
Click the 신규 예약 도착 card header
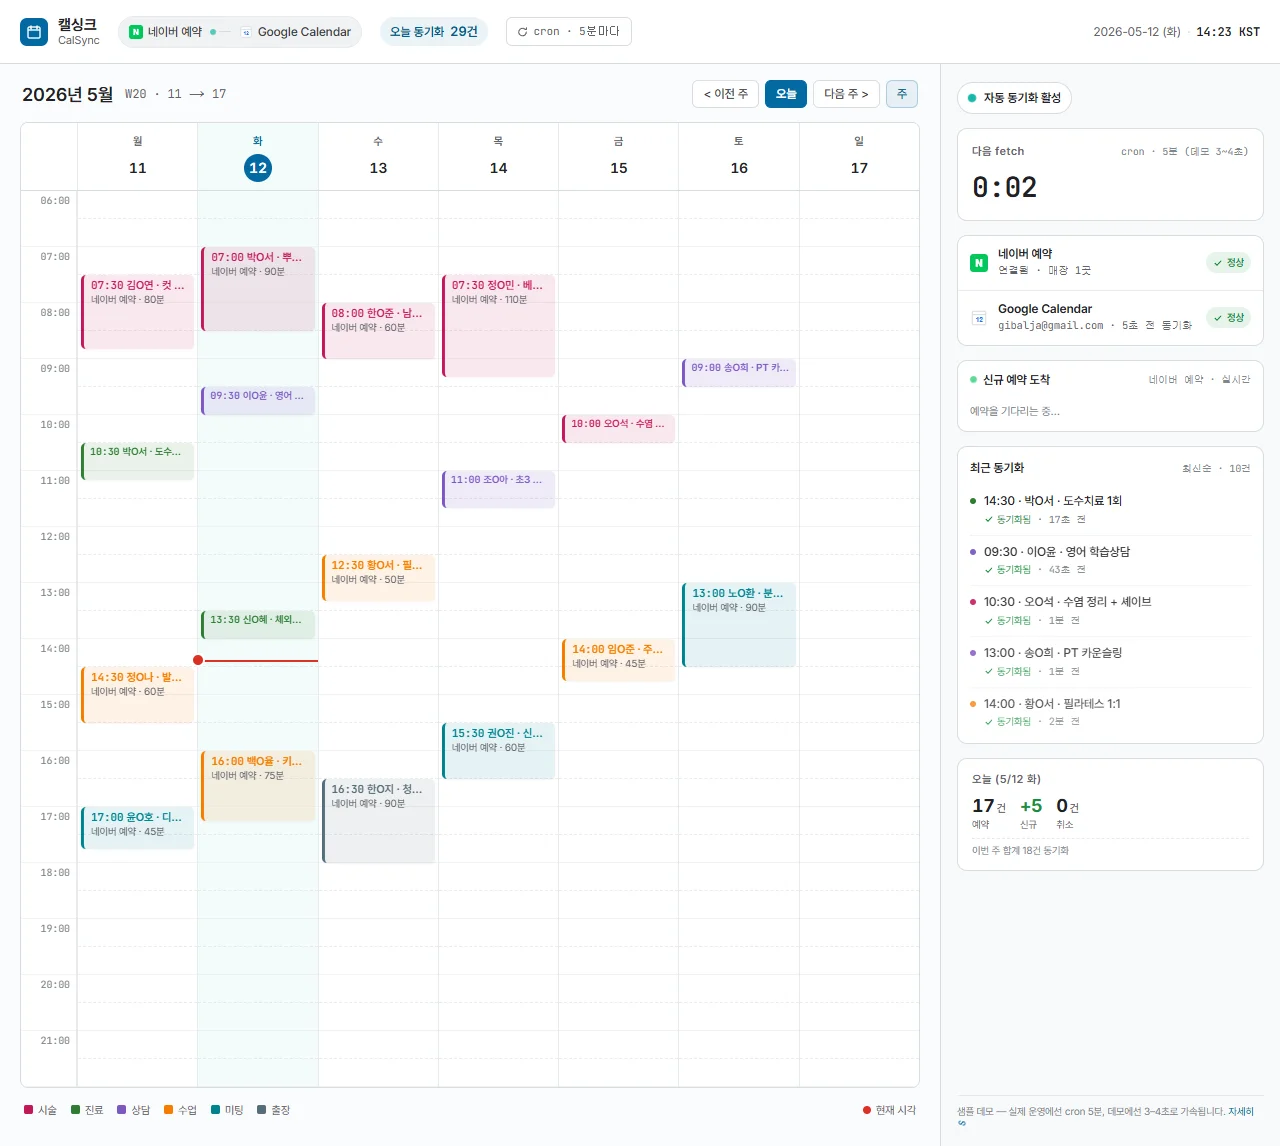[1110, 379]
